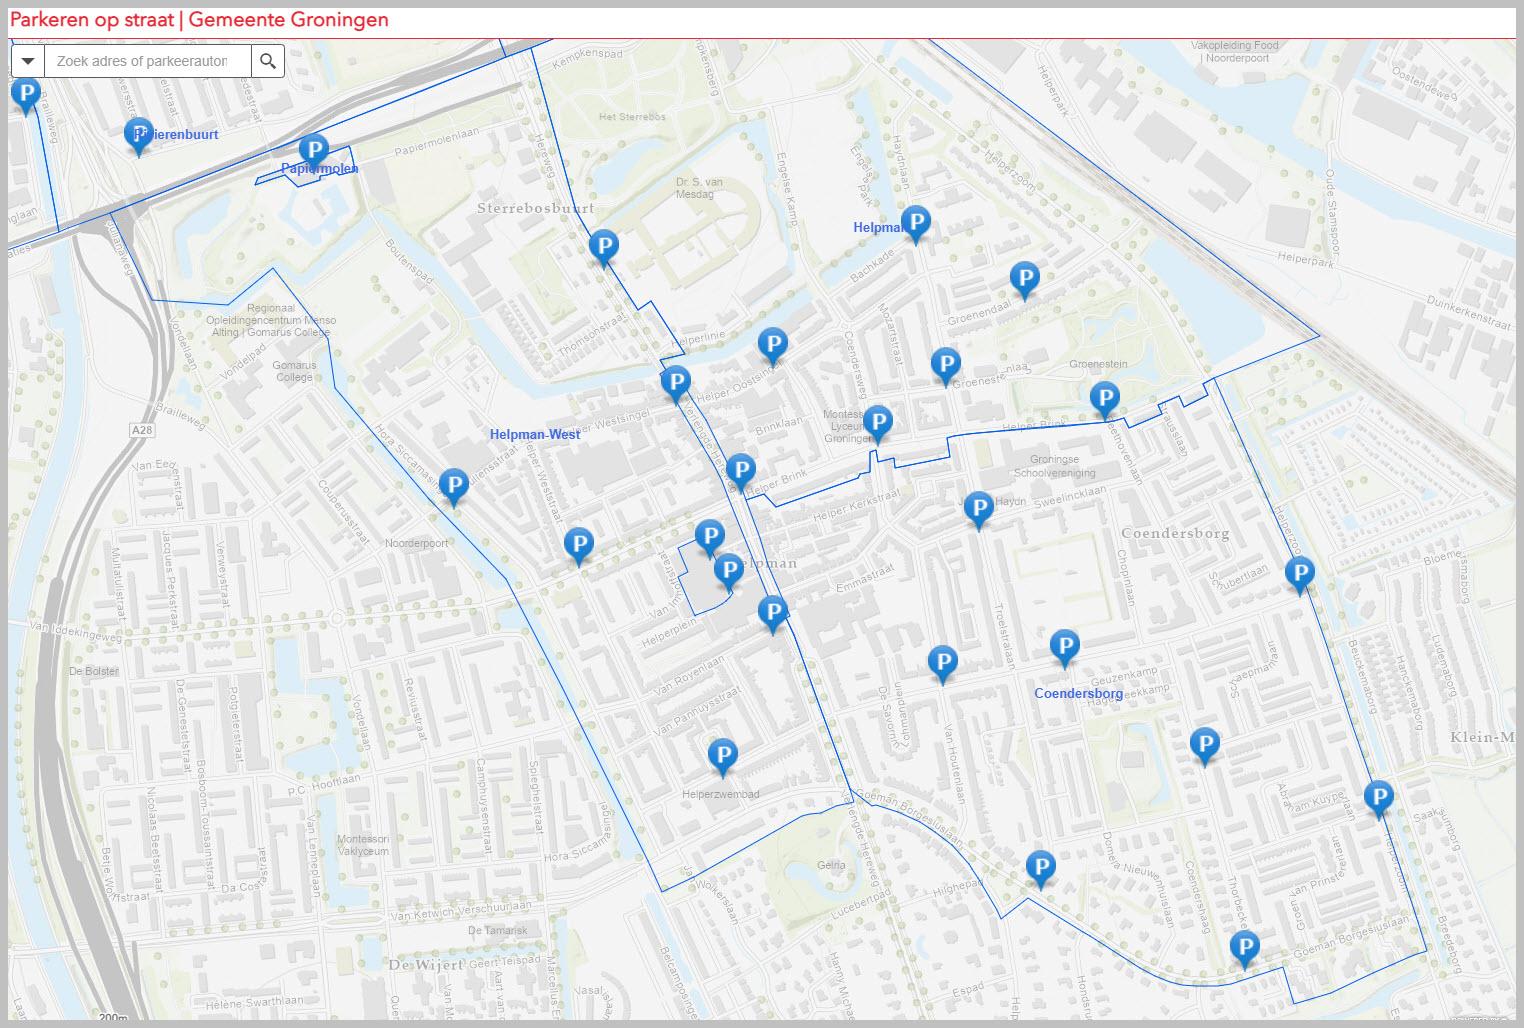
Task: Select parking marker beside Helpman label
Action: [x=915, y=222]
